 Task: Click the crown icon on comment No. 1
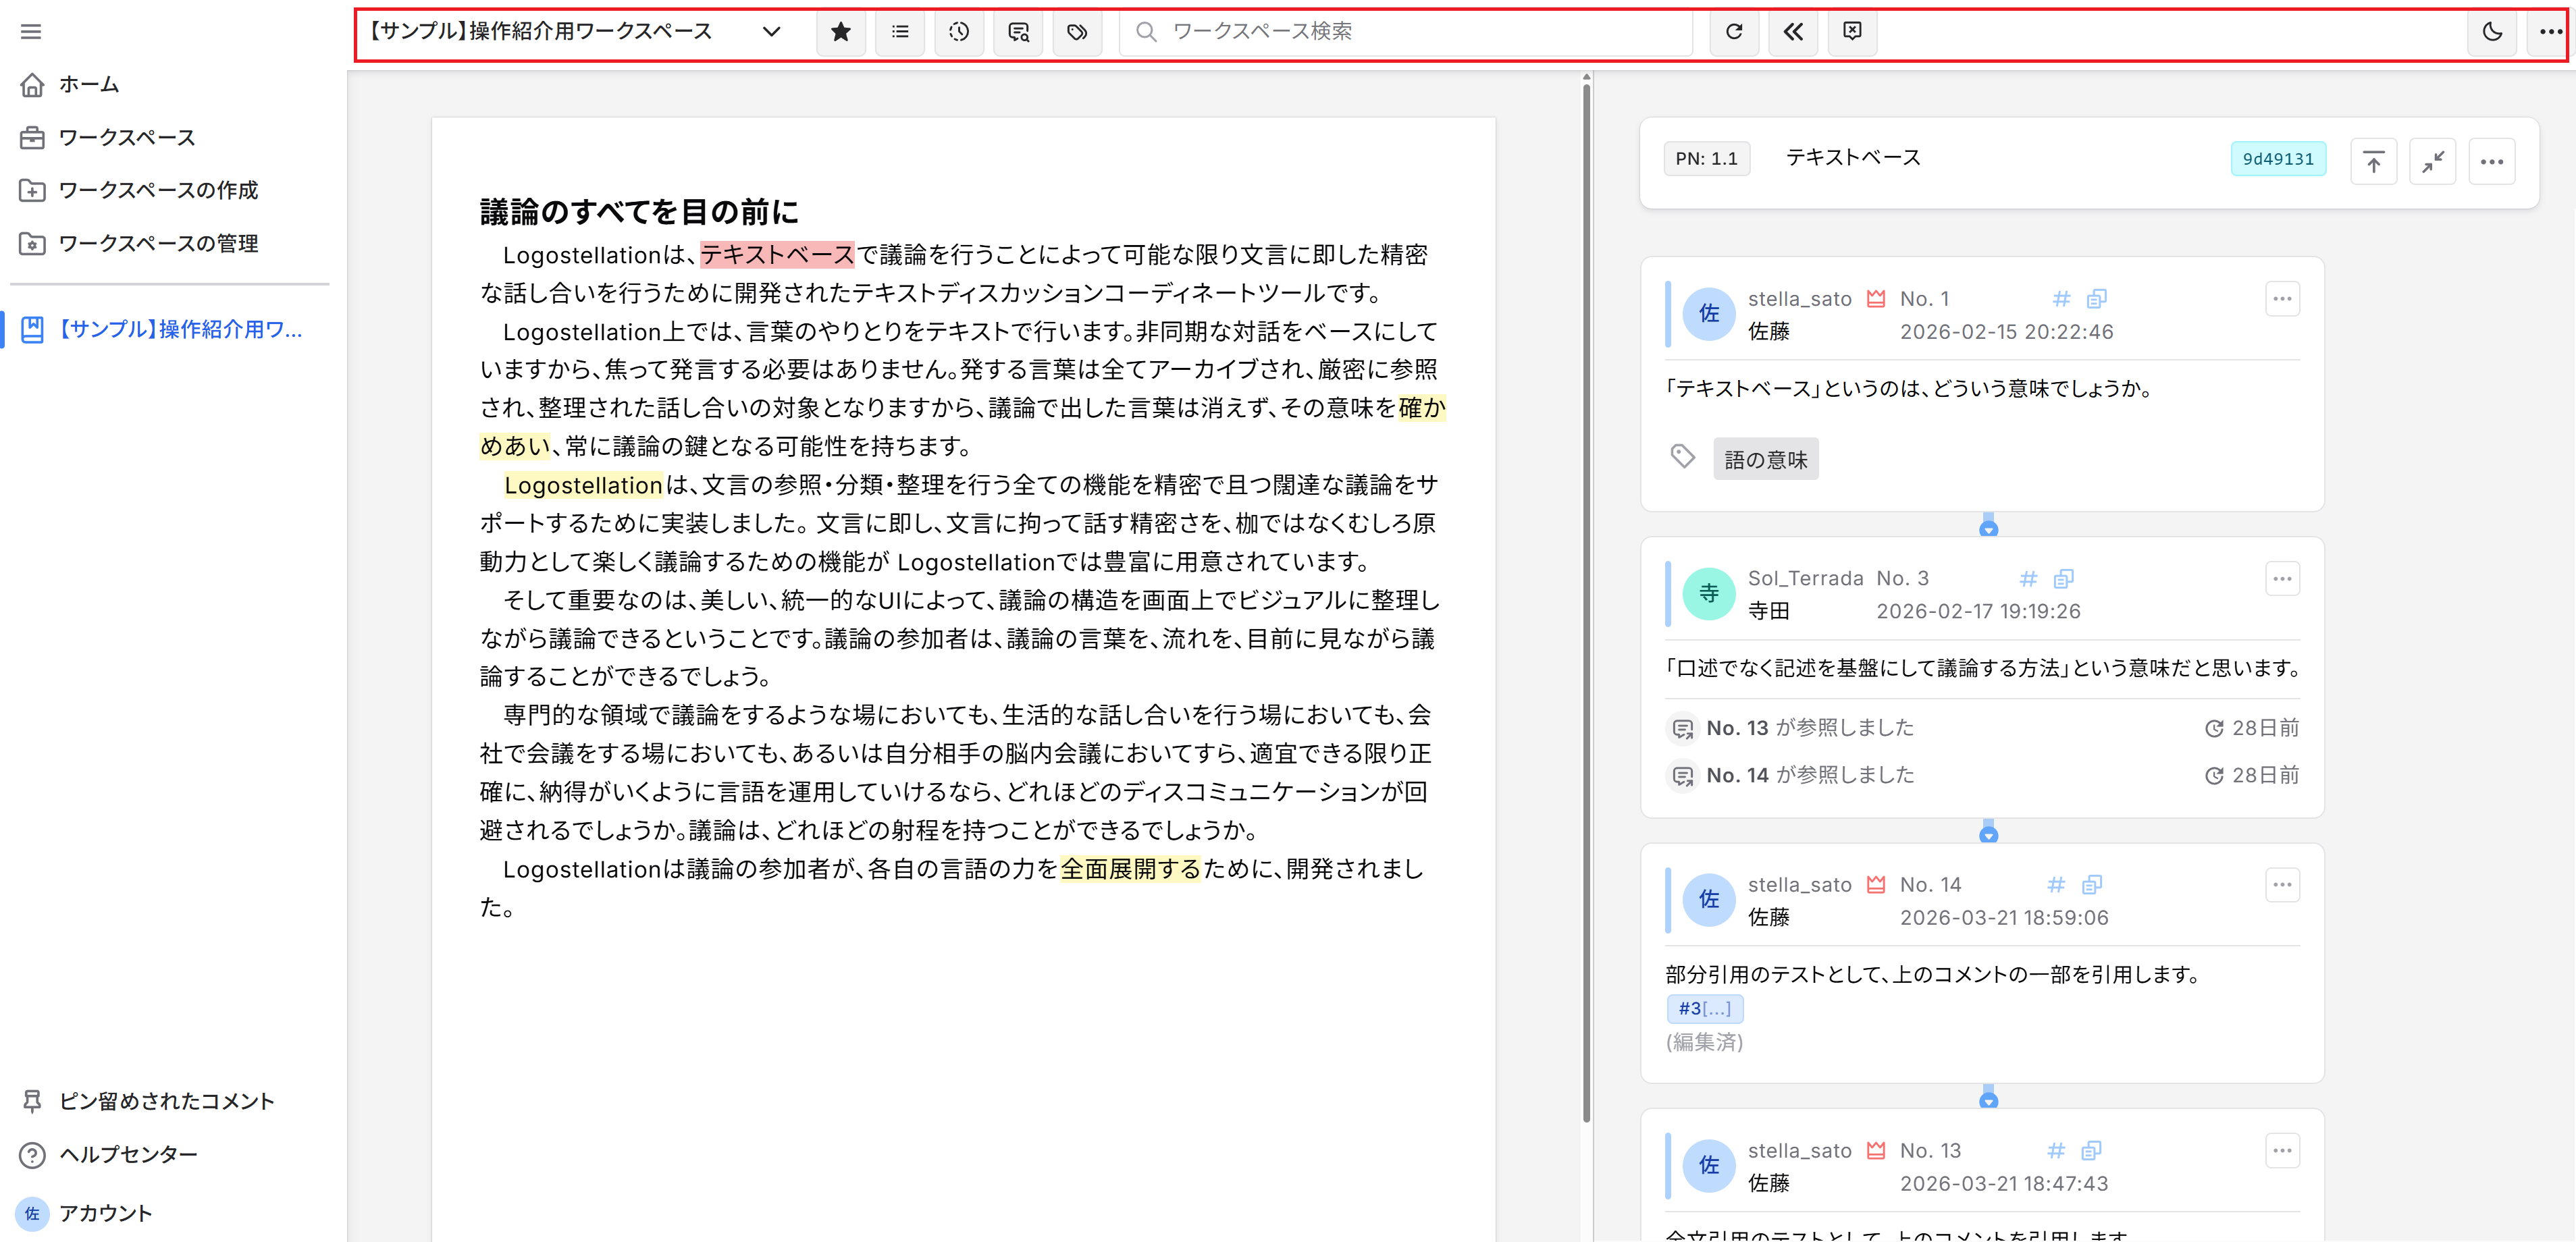coord(1876,298)
